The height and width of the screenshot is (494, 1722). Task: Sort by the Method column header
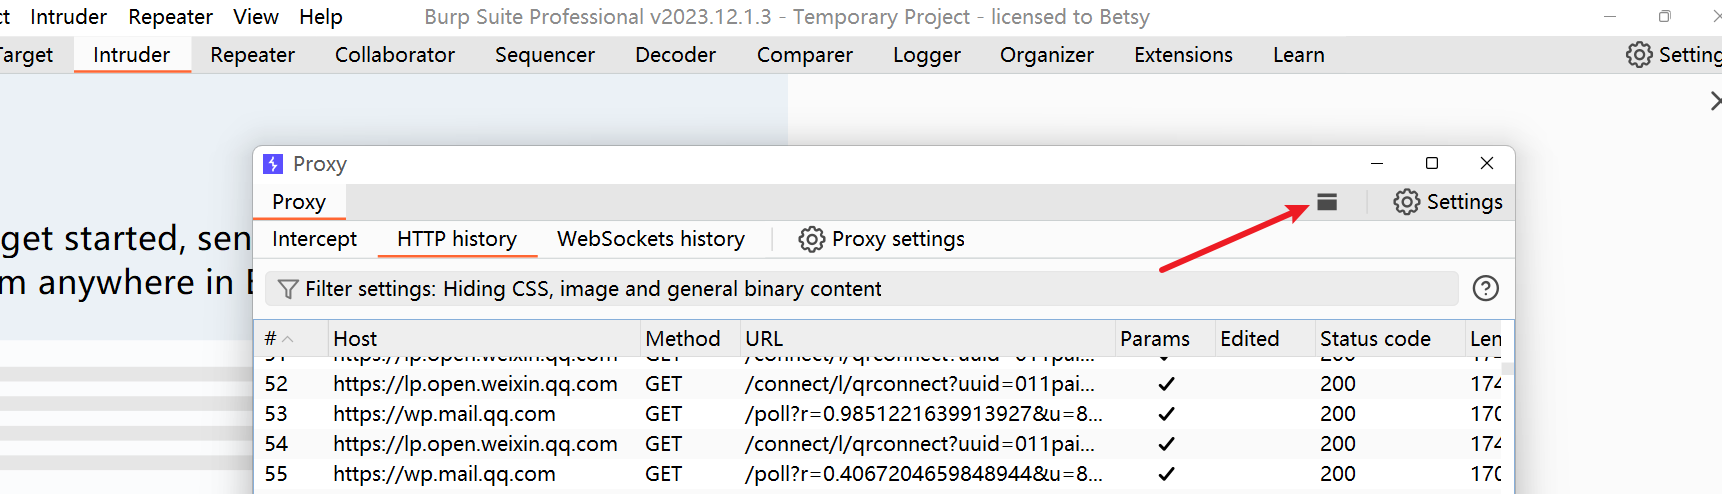690,339
